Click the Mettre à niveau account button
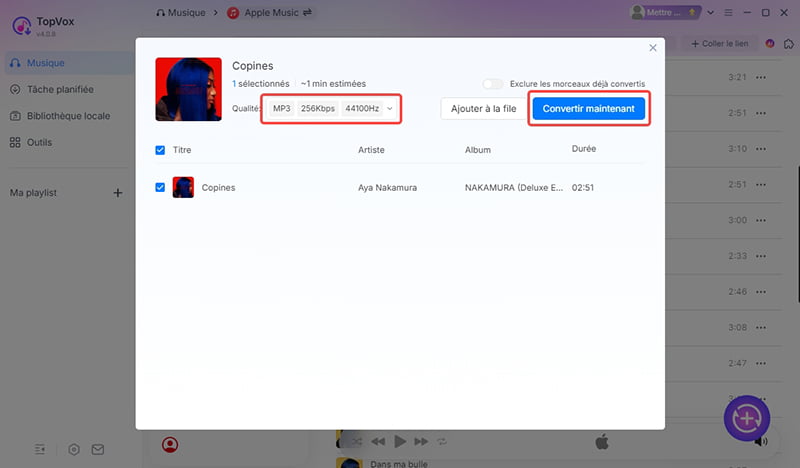Image resolution: width=800 pixels, height=468 pixels. pos(665,13)
